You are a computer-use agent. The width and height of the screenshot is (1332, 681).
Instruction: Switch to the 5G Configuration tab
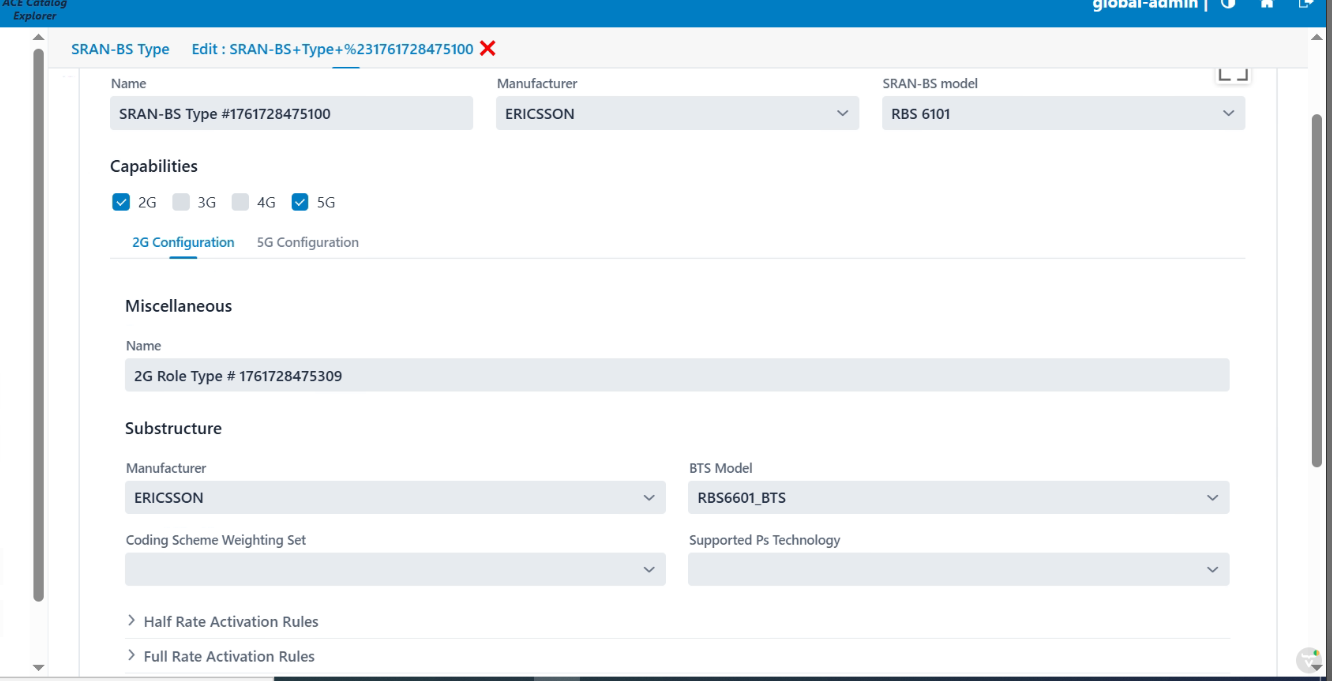pyautogui.click(x=307, y=243)
